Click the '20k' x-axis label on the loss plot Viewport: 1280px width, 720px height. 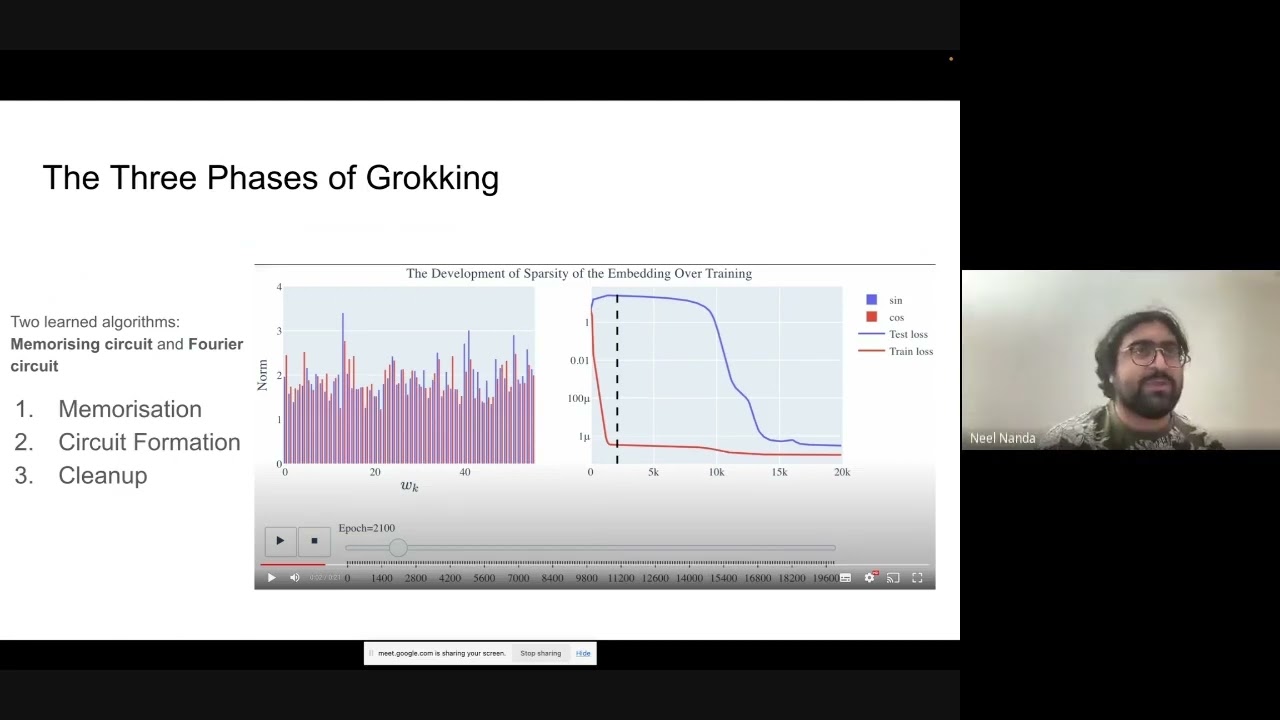842,472
